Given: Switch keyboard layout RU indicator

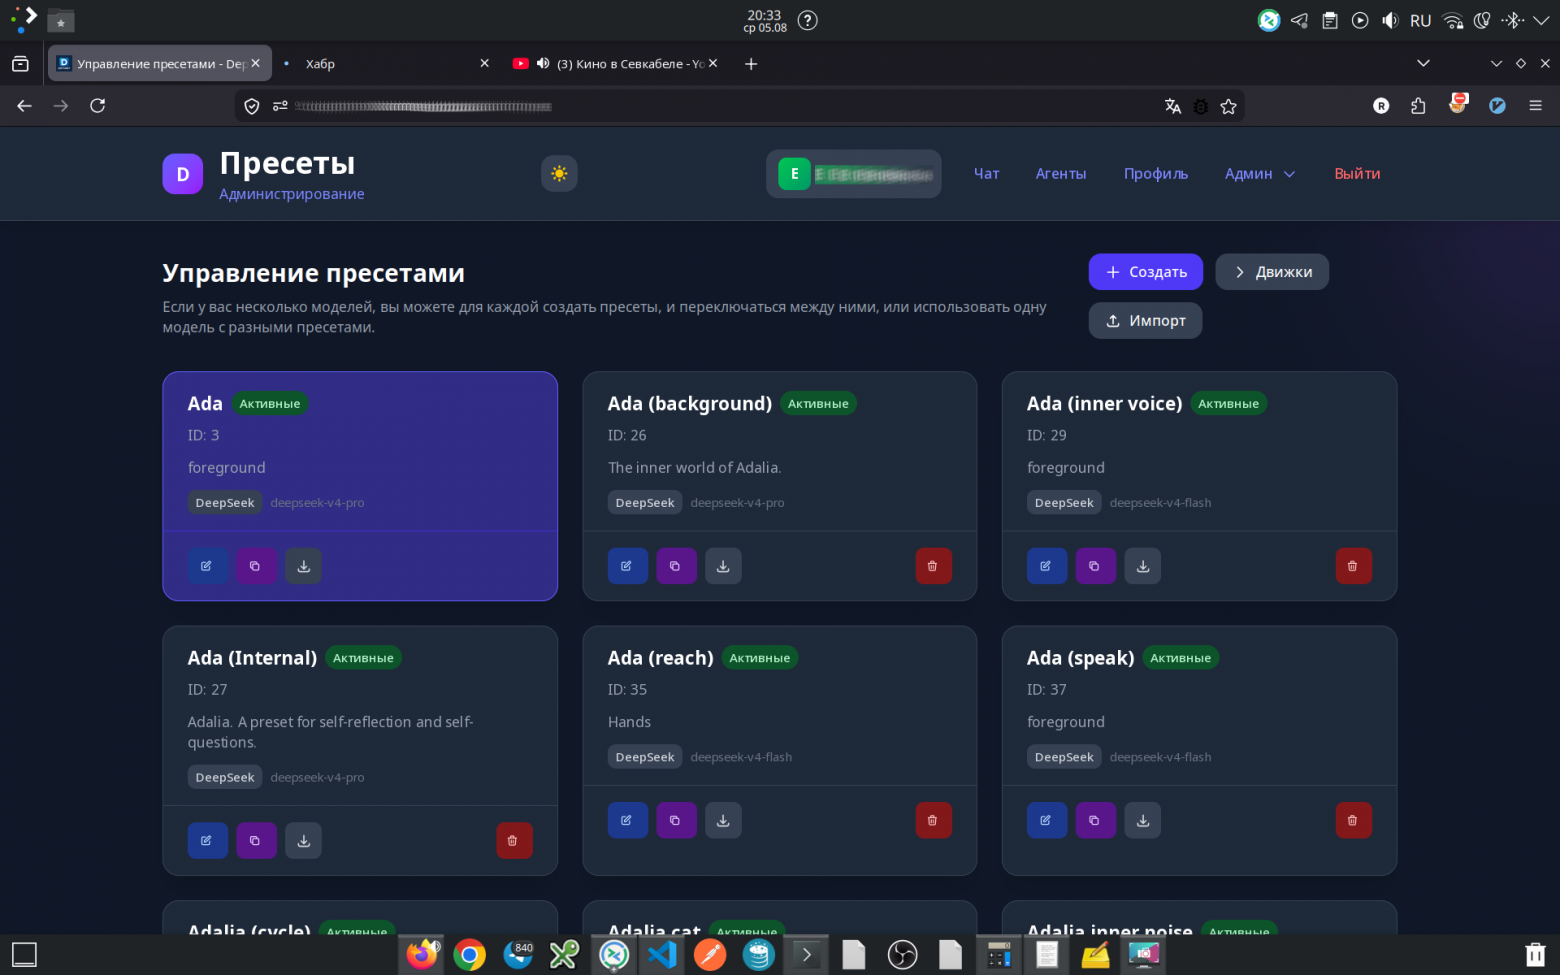Looking at the screenshot, I should (x=1421, y=20).
